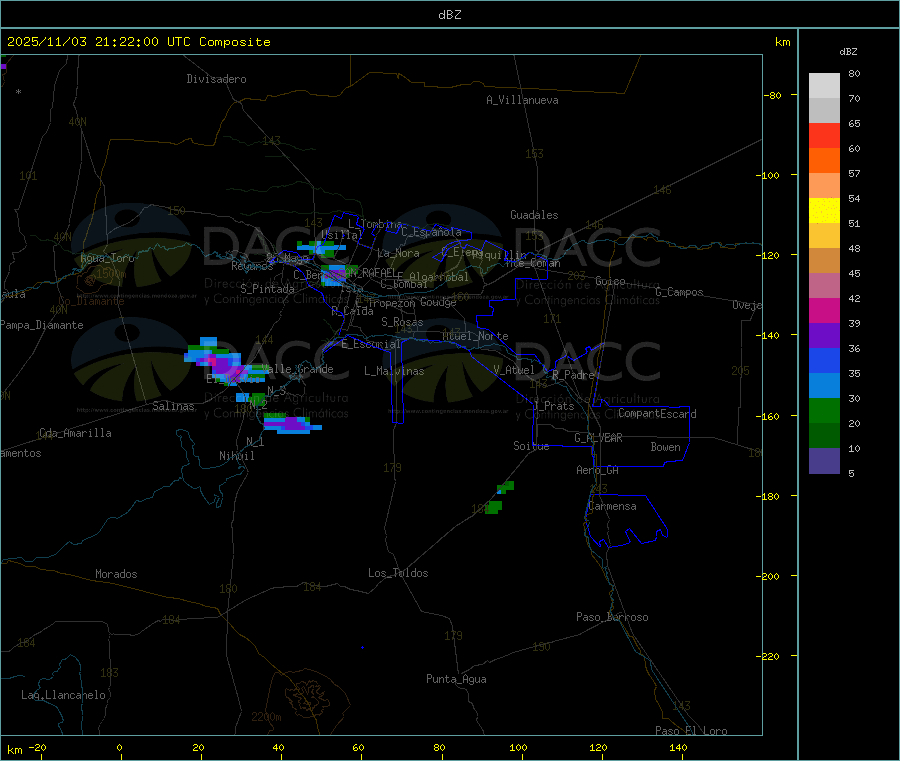
Task: Click the Morados map label
Action: pos(116,574)
